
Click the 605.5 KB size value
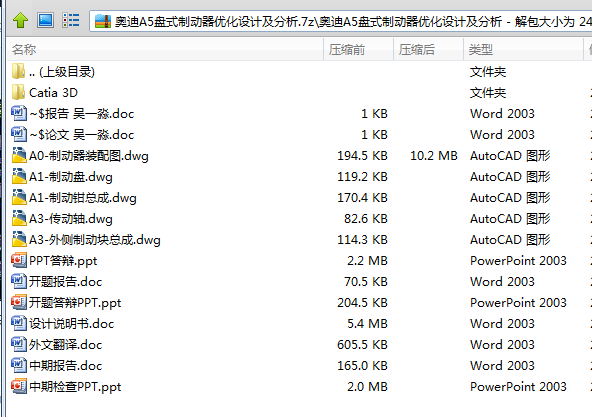click(x=362, y=344)
